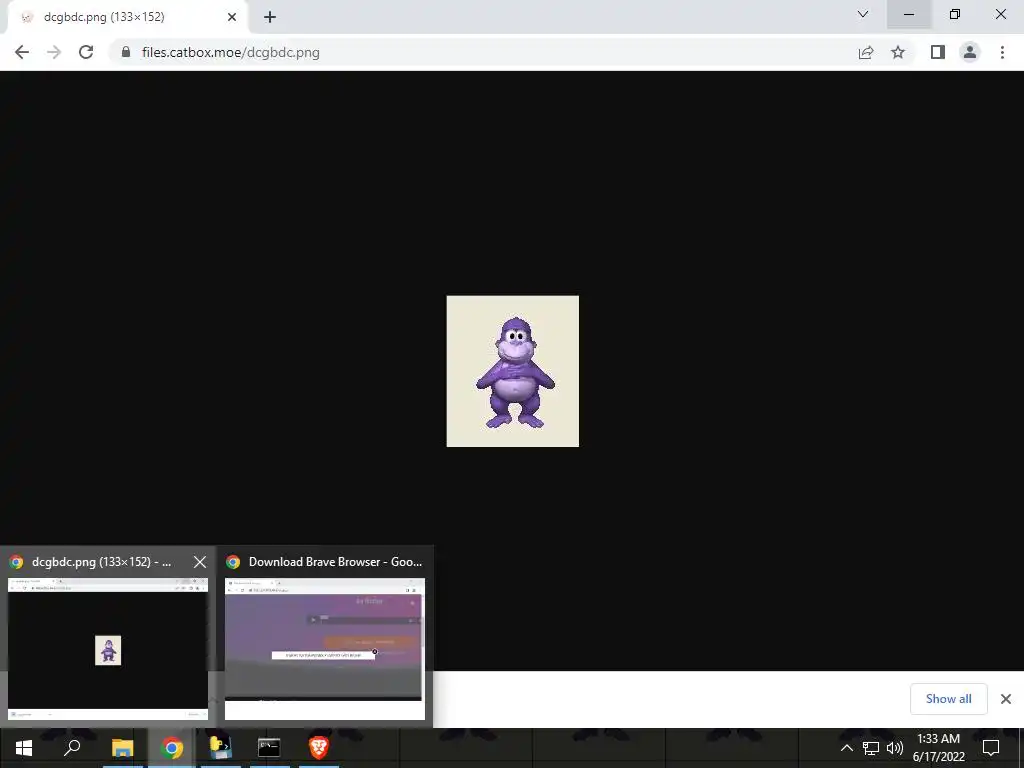Click the dcgbdc.png preview title text

102,562
